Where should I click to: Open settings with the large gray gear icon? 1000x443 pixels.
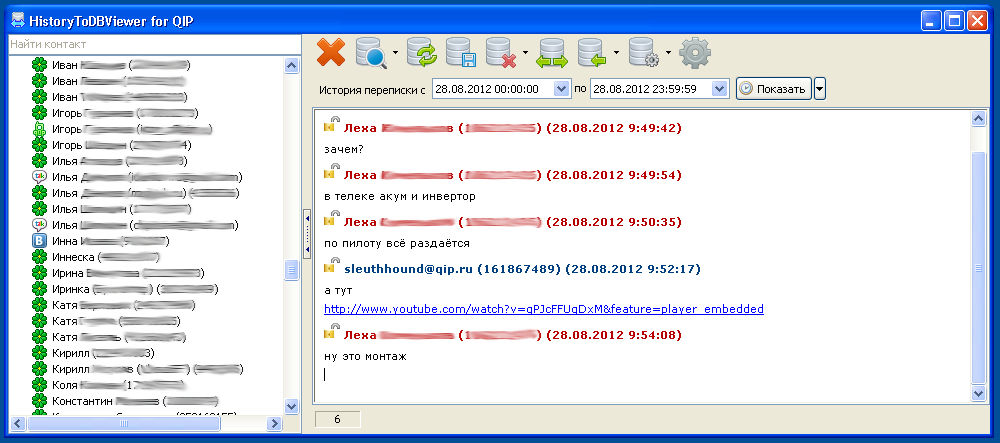[695, 52]
